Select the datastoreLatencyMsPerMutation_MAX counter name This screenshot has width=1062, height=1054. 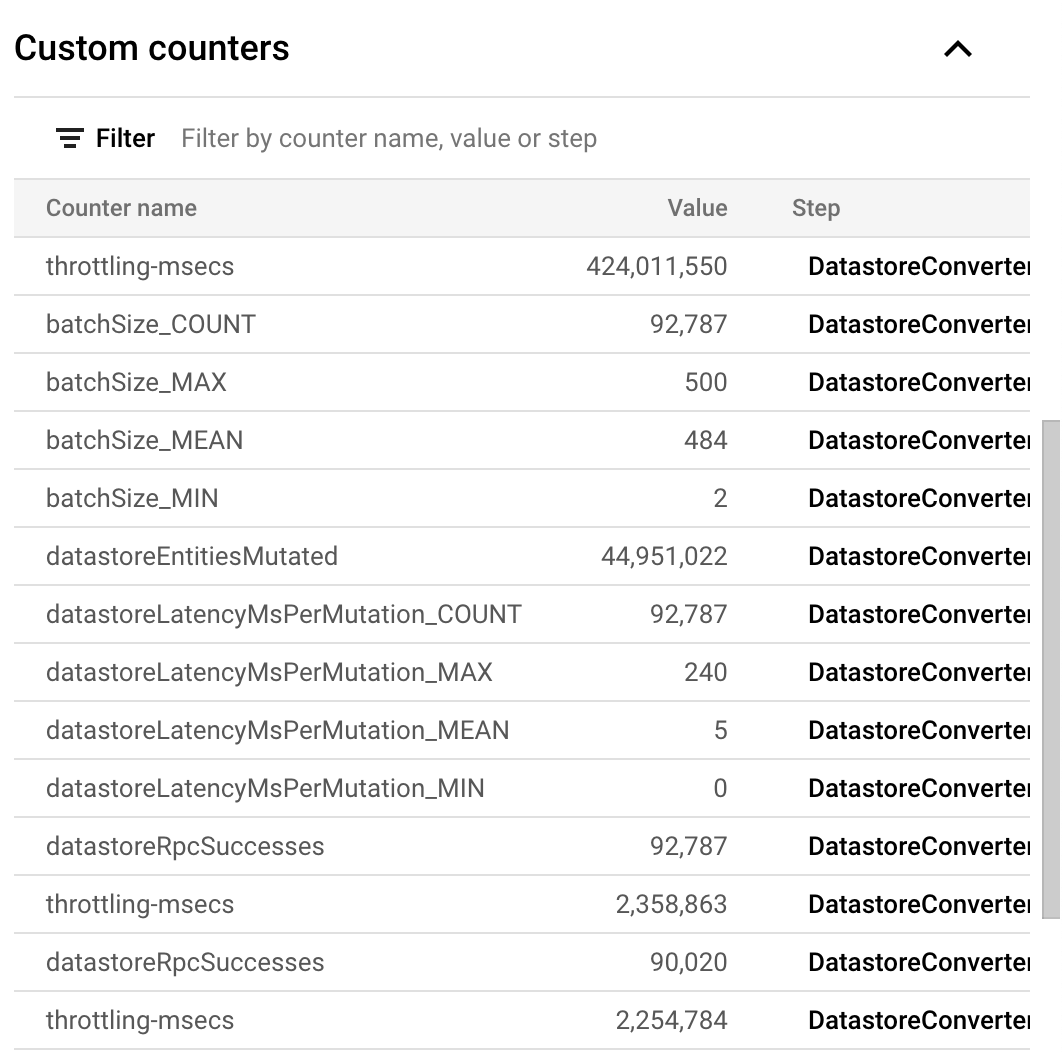269,672
